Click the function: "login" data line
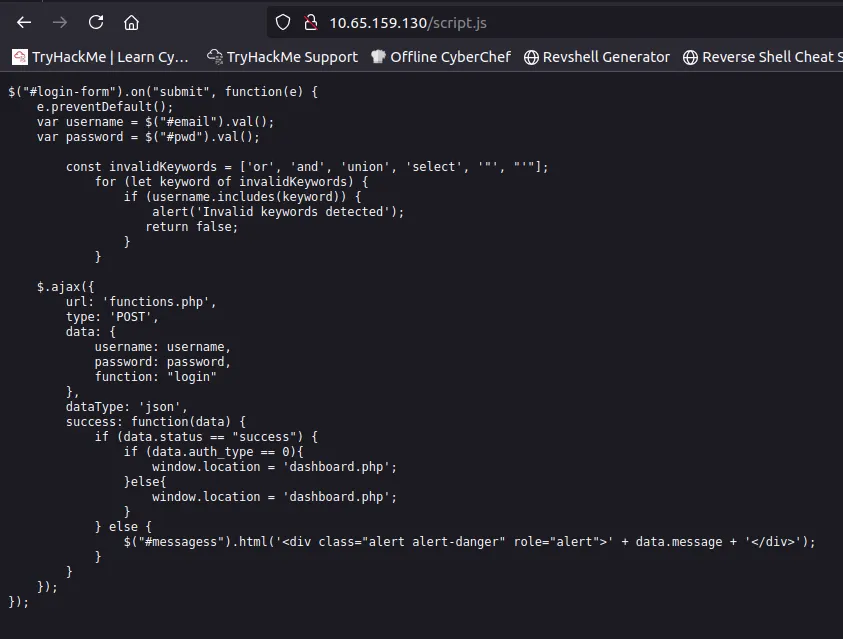 point(155,377)
